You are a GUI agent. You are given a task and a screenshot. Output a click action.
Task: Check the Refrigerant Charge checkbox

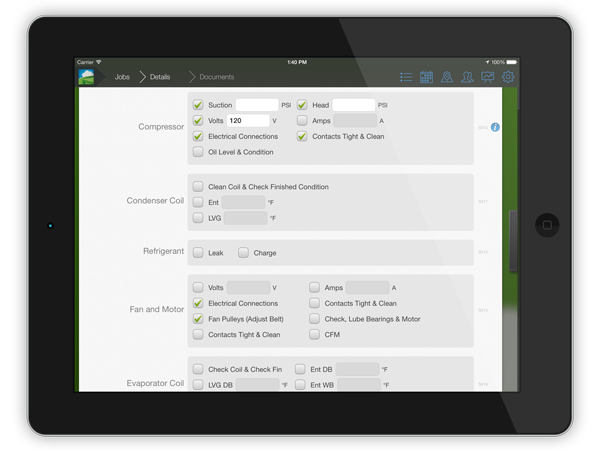click(x=243, y=253)
